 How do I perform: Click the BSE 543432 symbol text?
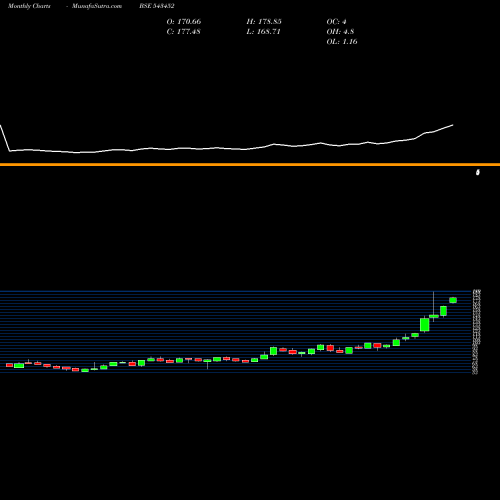coord(157,6)
